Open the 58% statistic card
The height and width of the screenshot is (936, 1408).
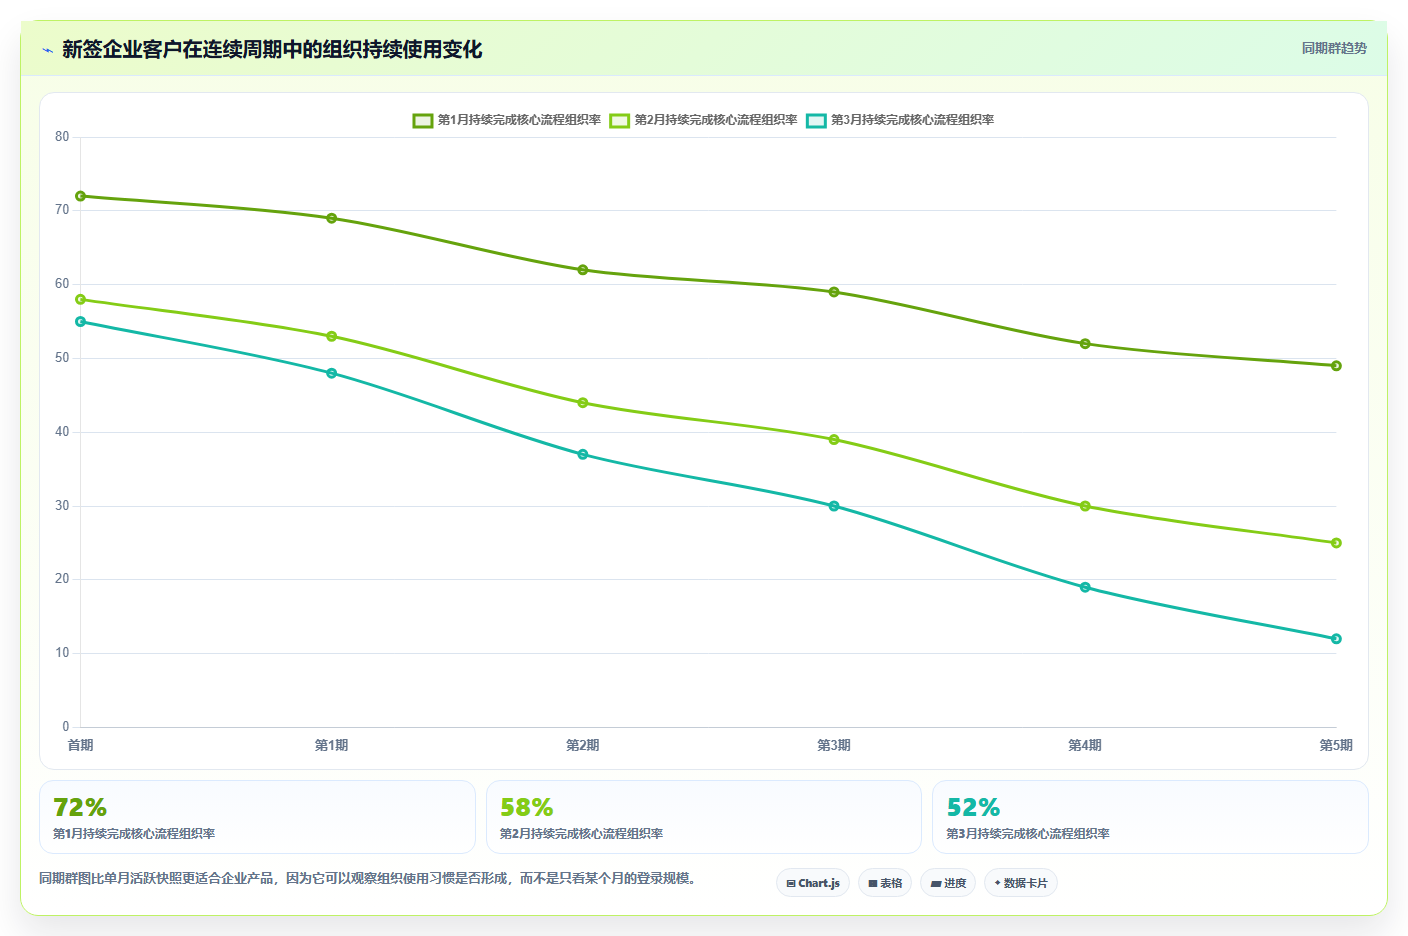(x=704, y=817)
